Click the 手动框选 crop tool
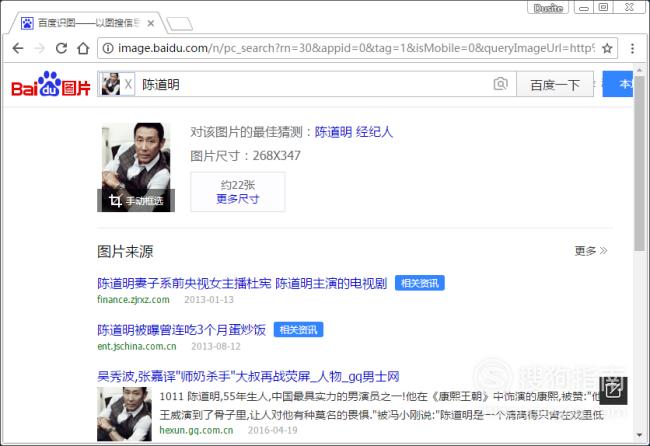Viewport: 650px width, 446px height. pyautogui.click(x=136, y=201)
